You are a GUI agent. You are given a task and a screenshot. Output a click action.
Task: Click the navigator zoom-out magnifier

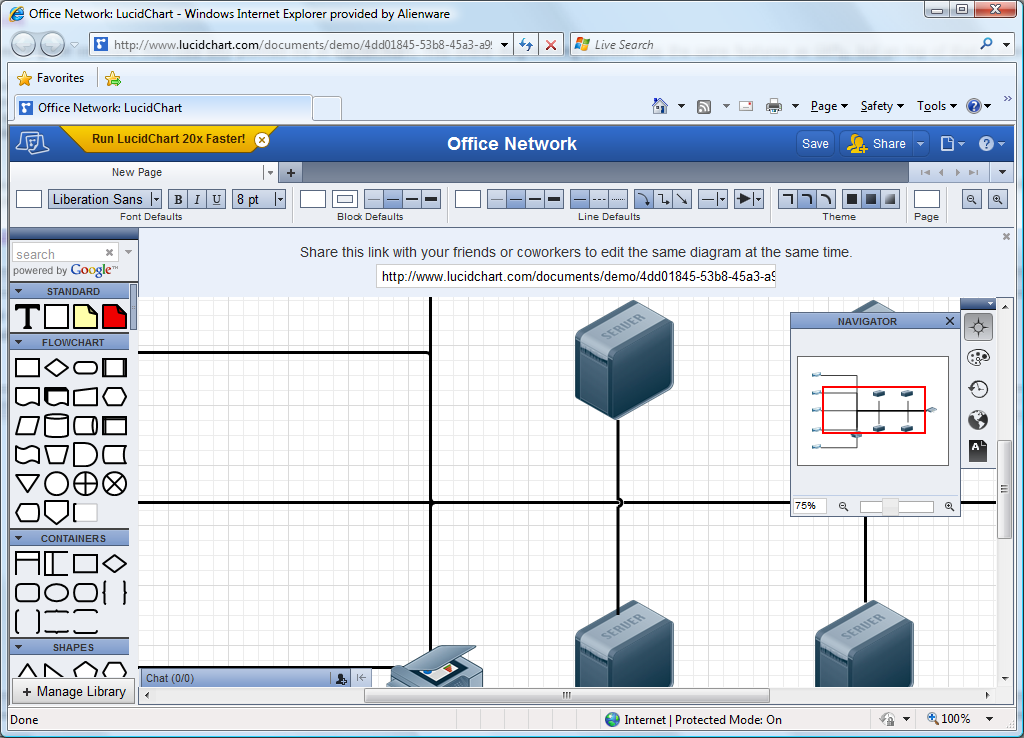click(x=843, y=506)
